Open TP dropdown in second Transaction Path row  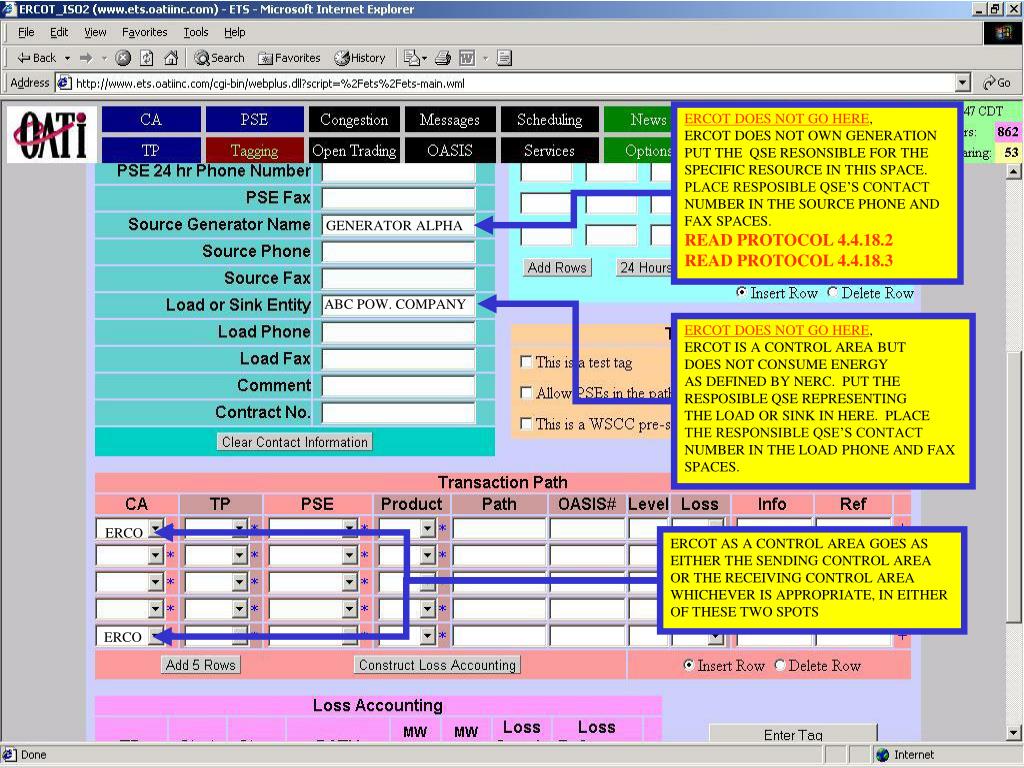[240, 555]
